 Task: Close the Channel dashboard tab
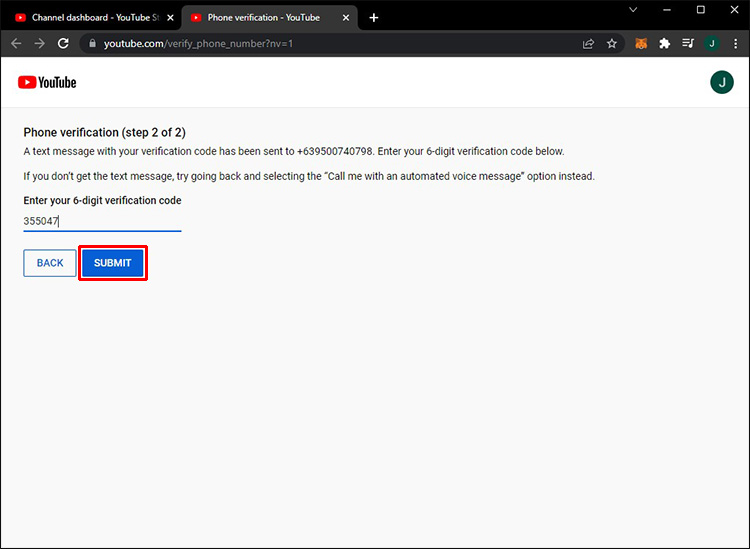point(170,18)
